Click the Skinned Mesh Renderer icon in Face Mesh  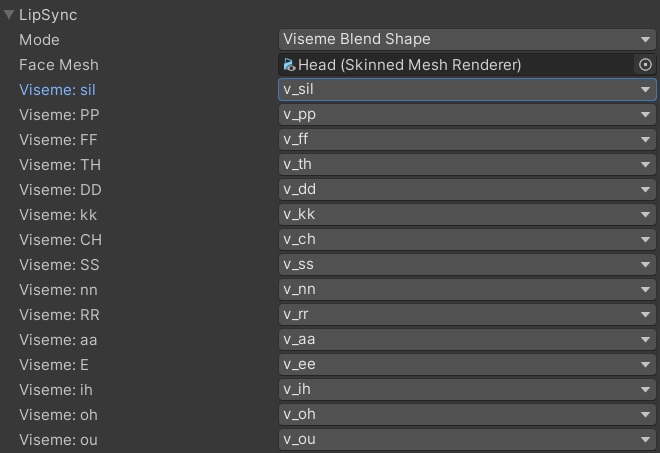click(x=289, y=65)
